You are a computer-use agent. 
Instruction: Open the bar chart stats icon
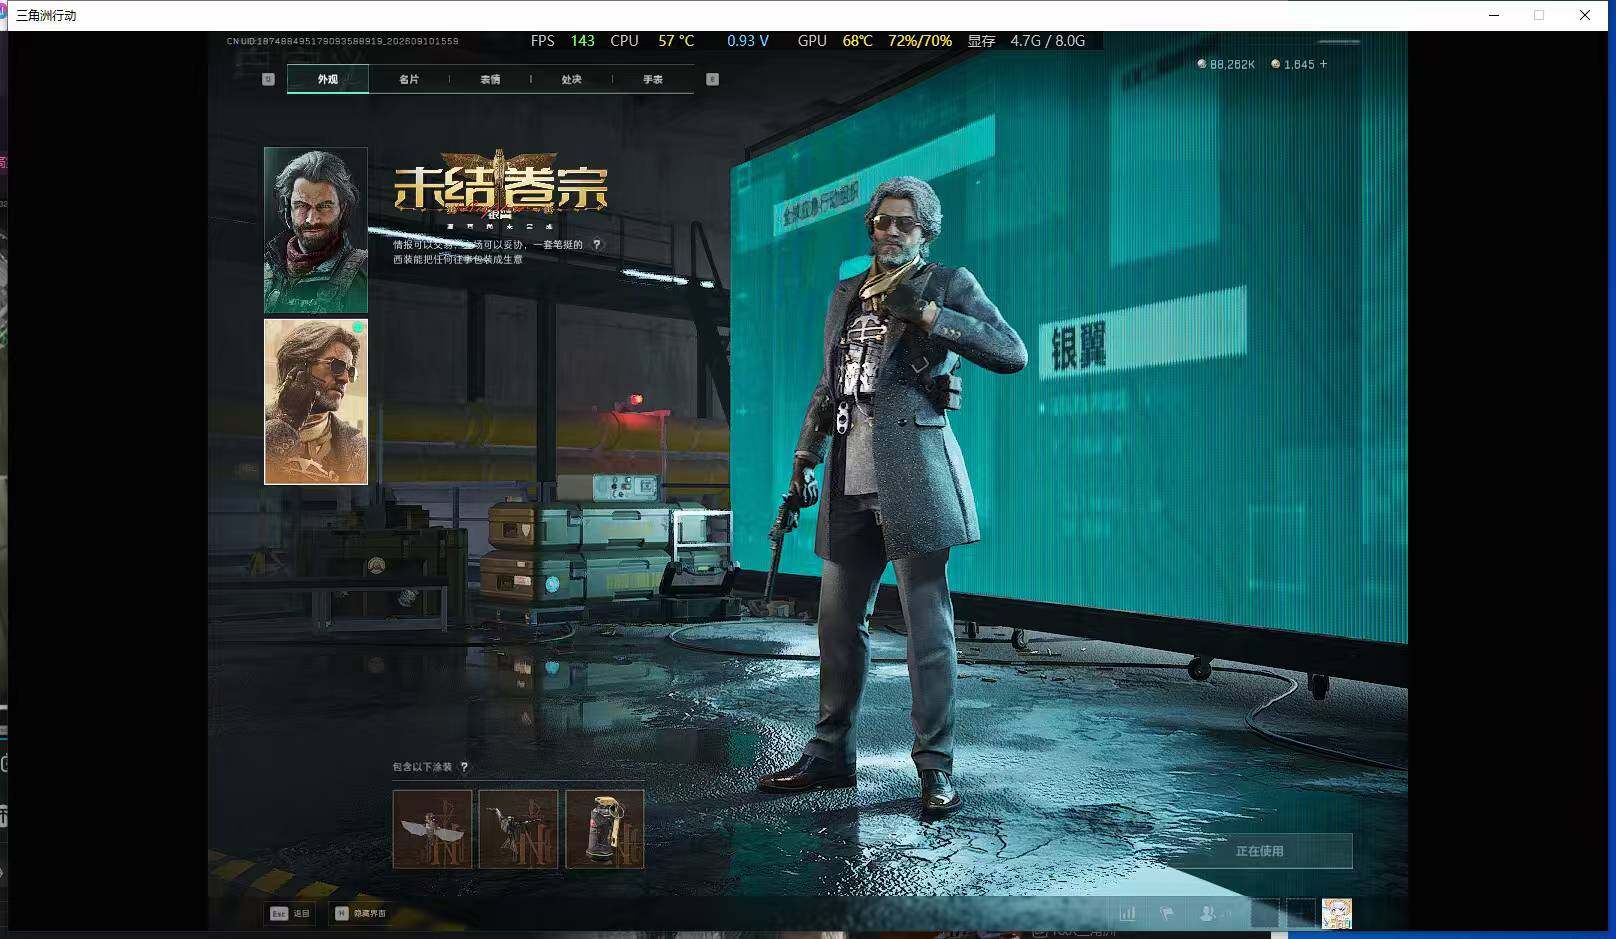coord(1128,913)
